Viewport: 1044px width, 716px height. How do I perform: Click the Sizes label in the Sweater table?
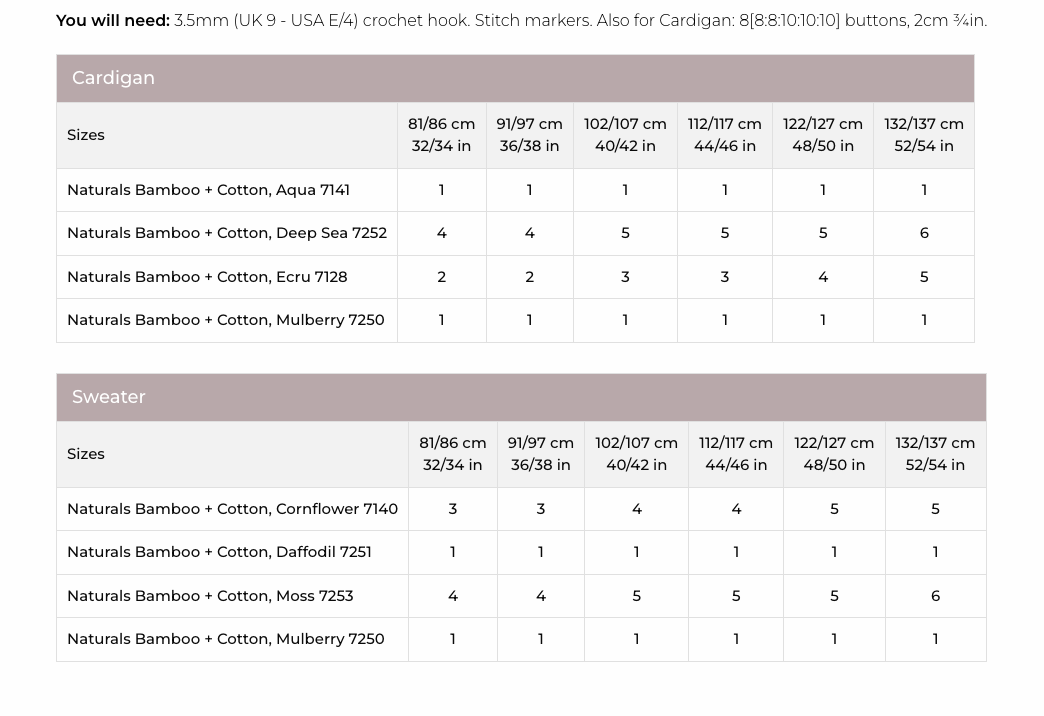(86, 454)
